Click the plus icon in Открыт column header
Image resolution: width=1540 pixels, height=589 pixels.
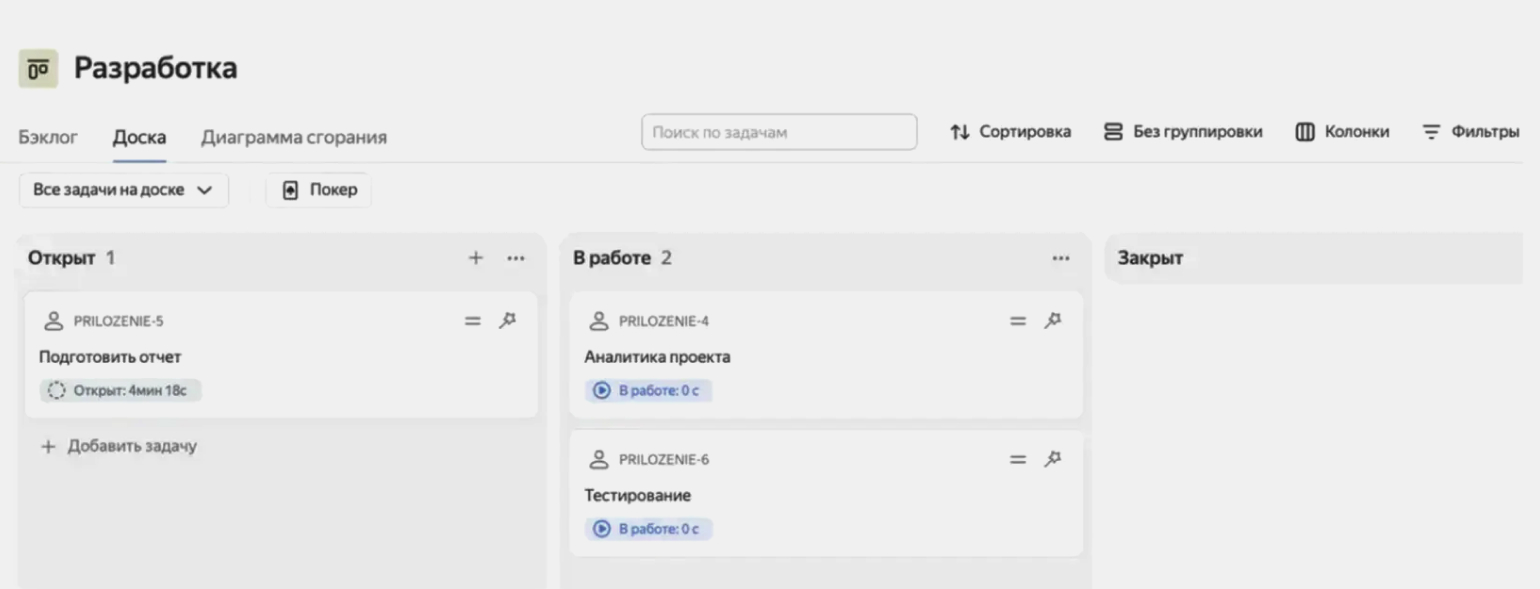click(x=475, y=258)
